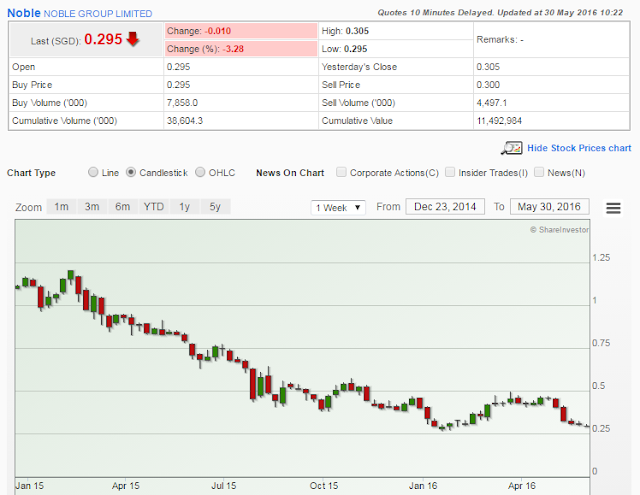Zoom chart to 1m
This screenshot has width=640, height=495.
tap(61, 207)
